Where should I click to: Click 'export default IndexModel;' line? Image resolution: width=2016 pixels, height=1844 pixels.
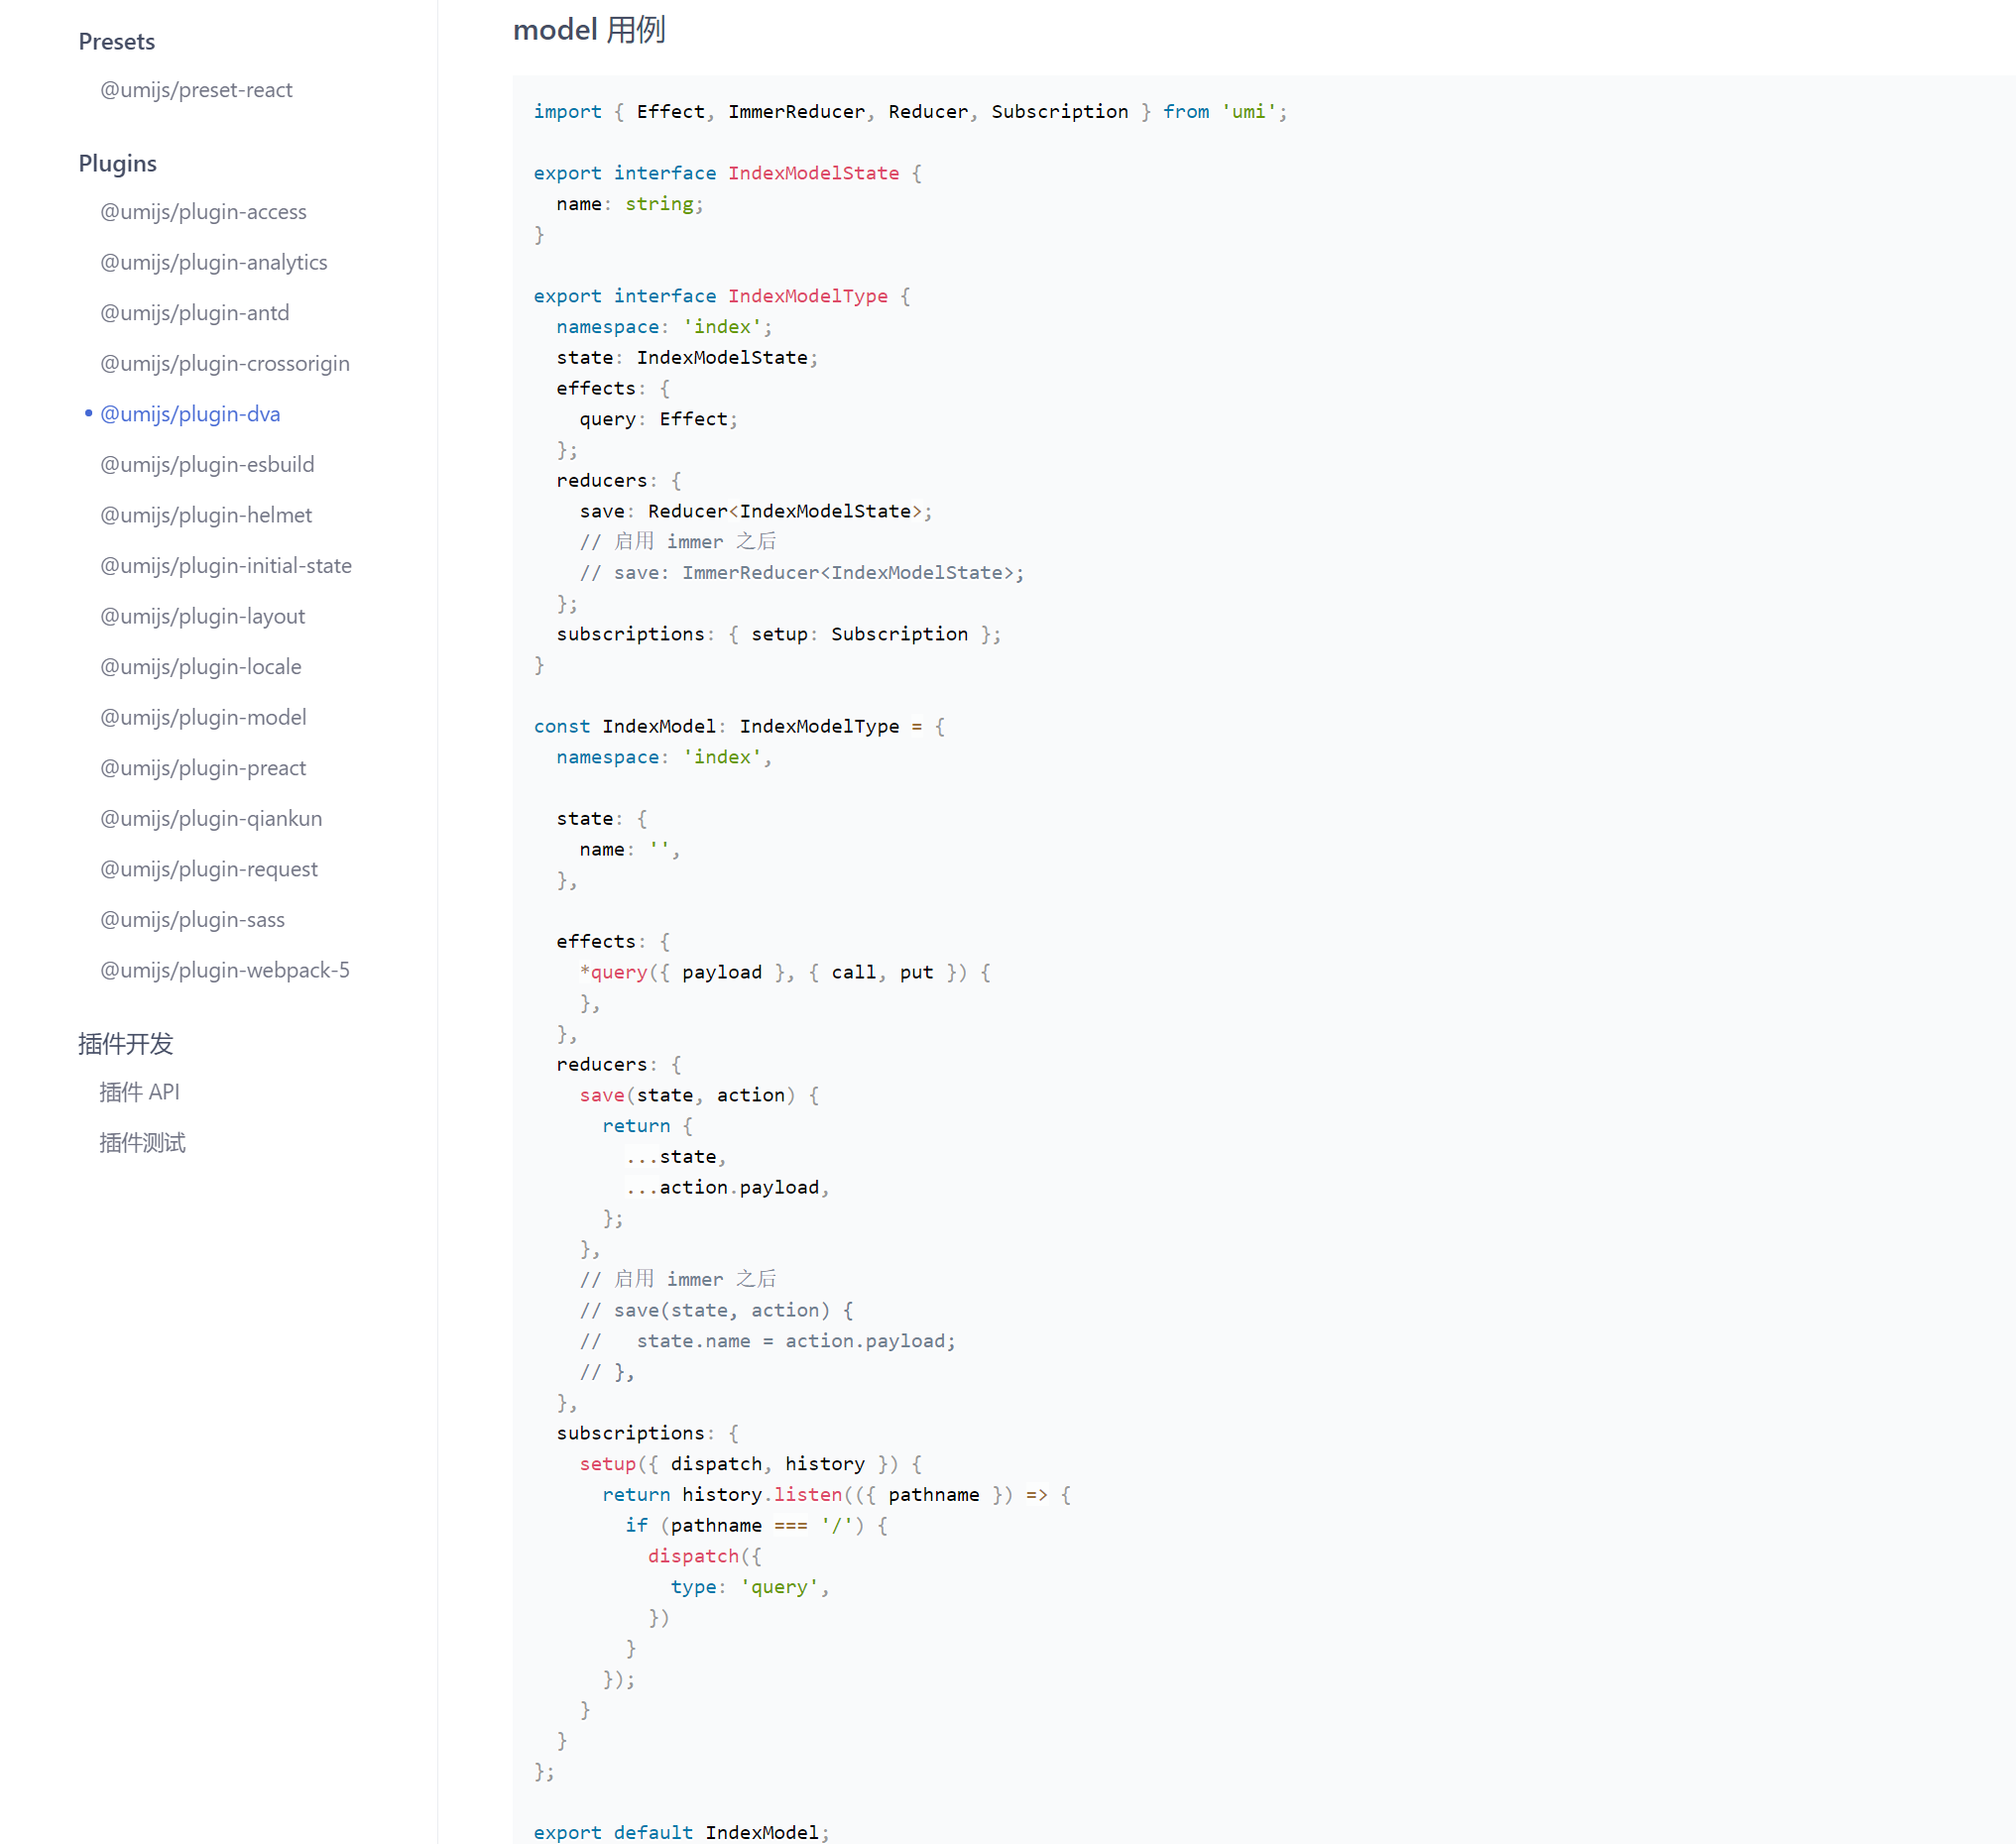pyautogui.click(x=682, y=1832)
